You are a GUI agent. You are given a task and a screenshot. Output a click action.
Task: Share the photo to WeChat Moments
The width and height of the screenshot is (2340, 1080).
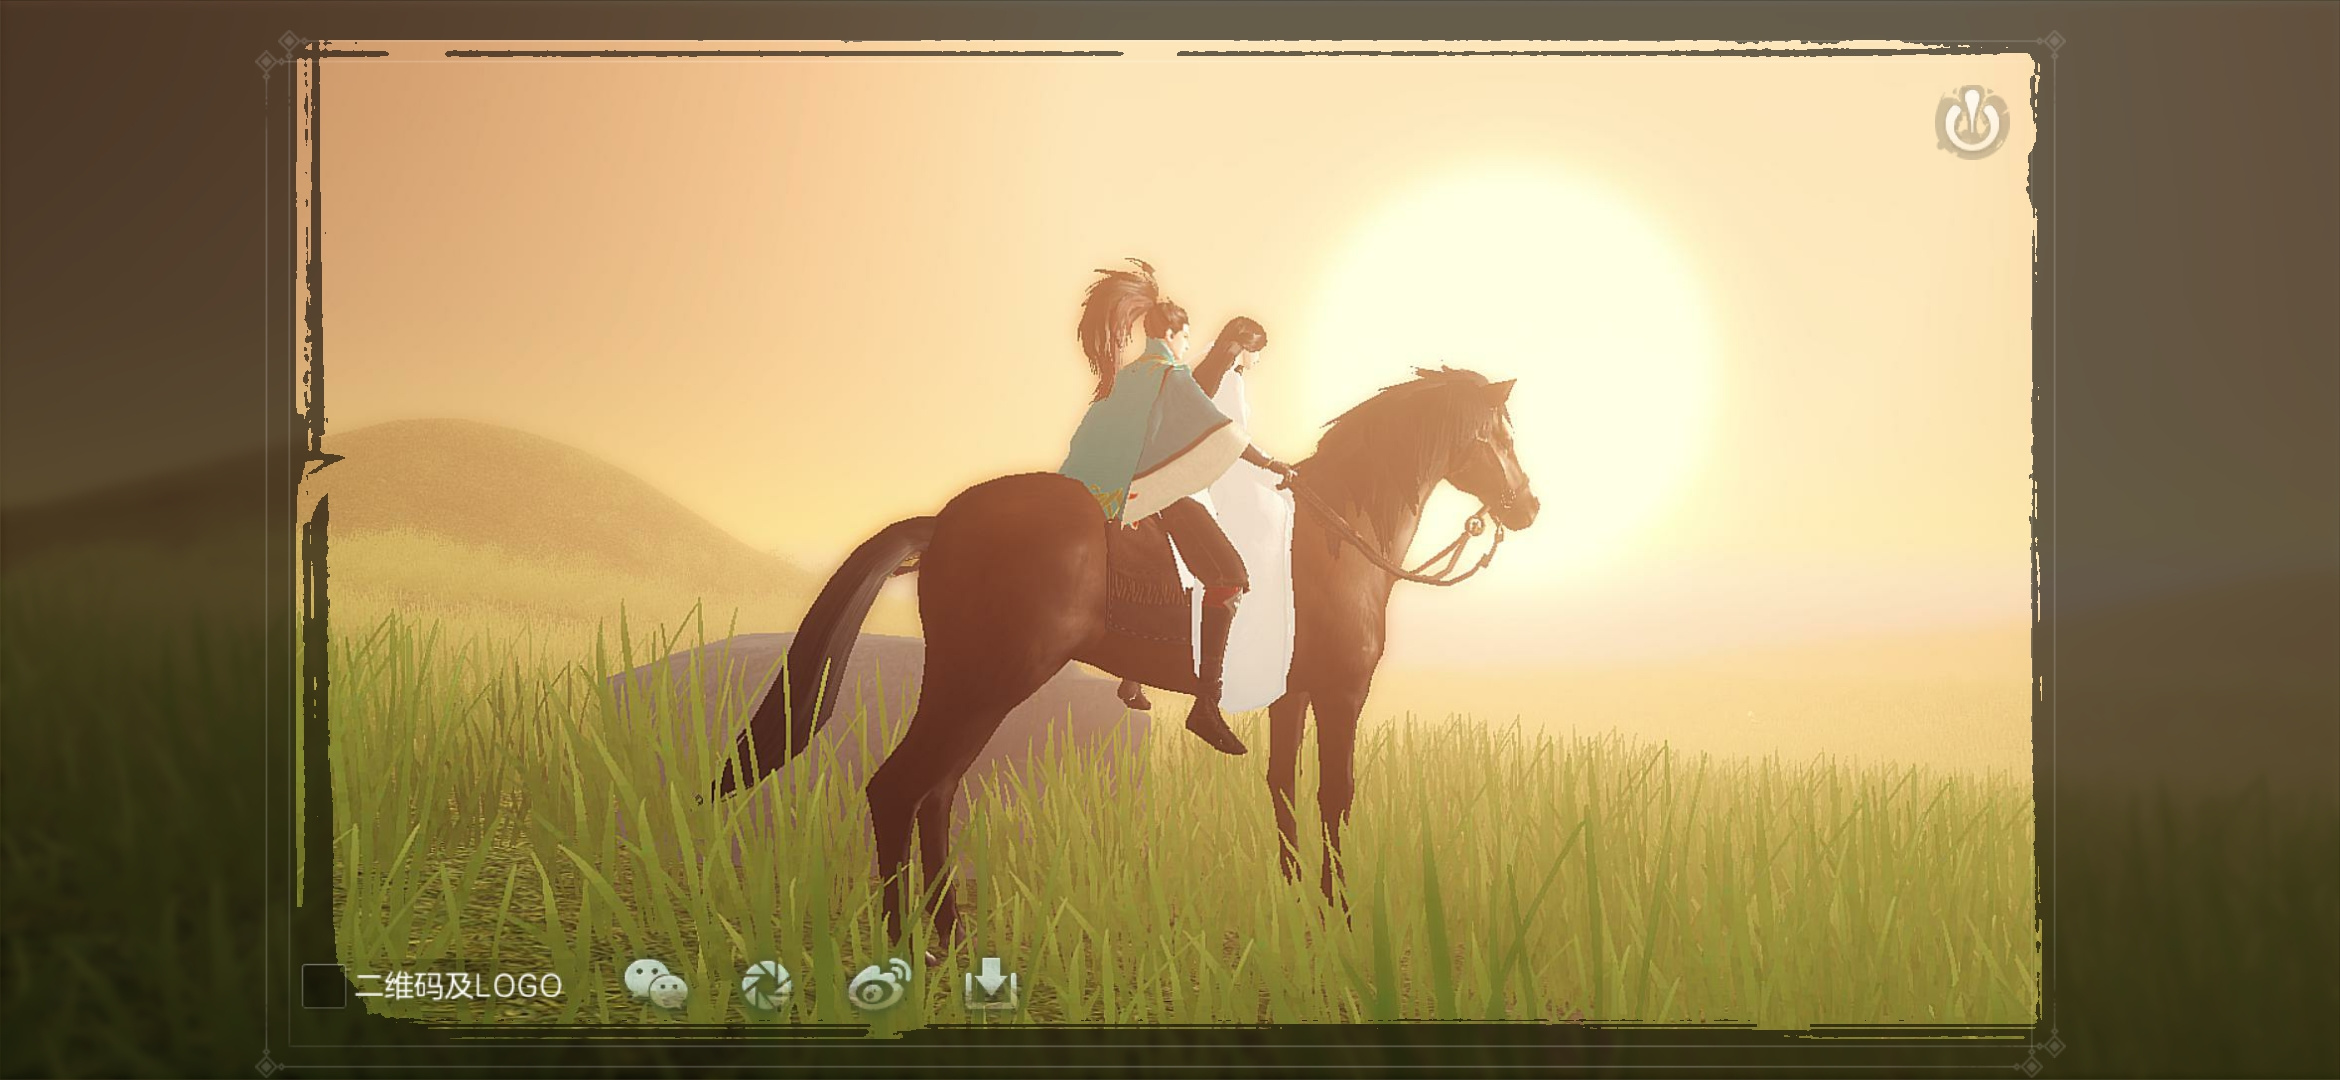767,984
